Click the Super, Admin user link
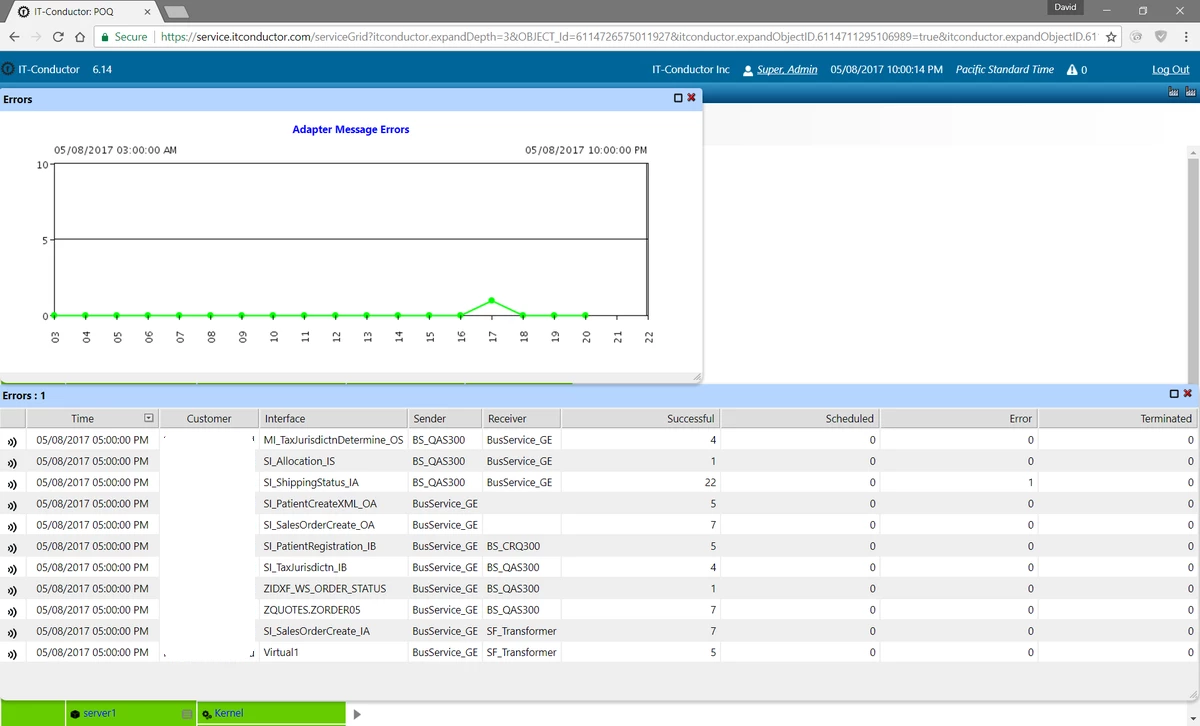The height and width of the screenshot is (726, 1200). tap(787, 70)
